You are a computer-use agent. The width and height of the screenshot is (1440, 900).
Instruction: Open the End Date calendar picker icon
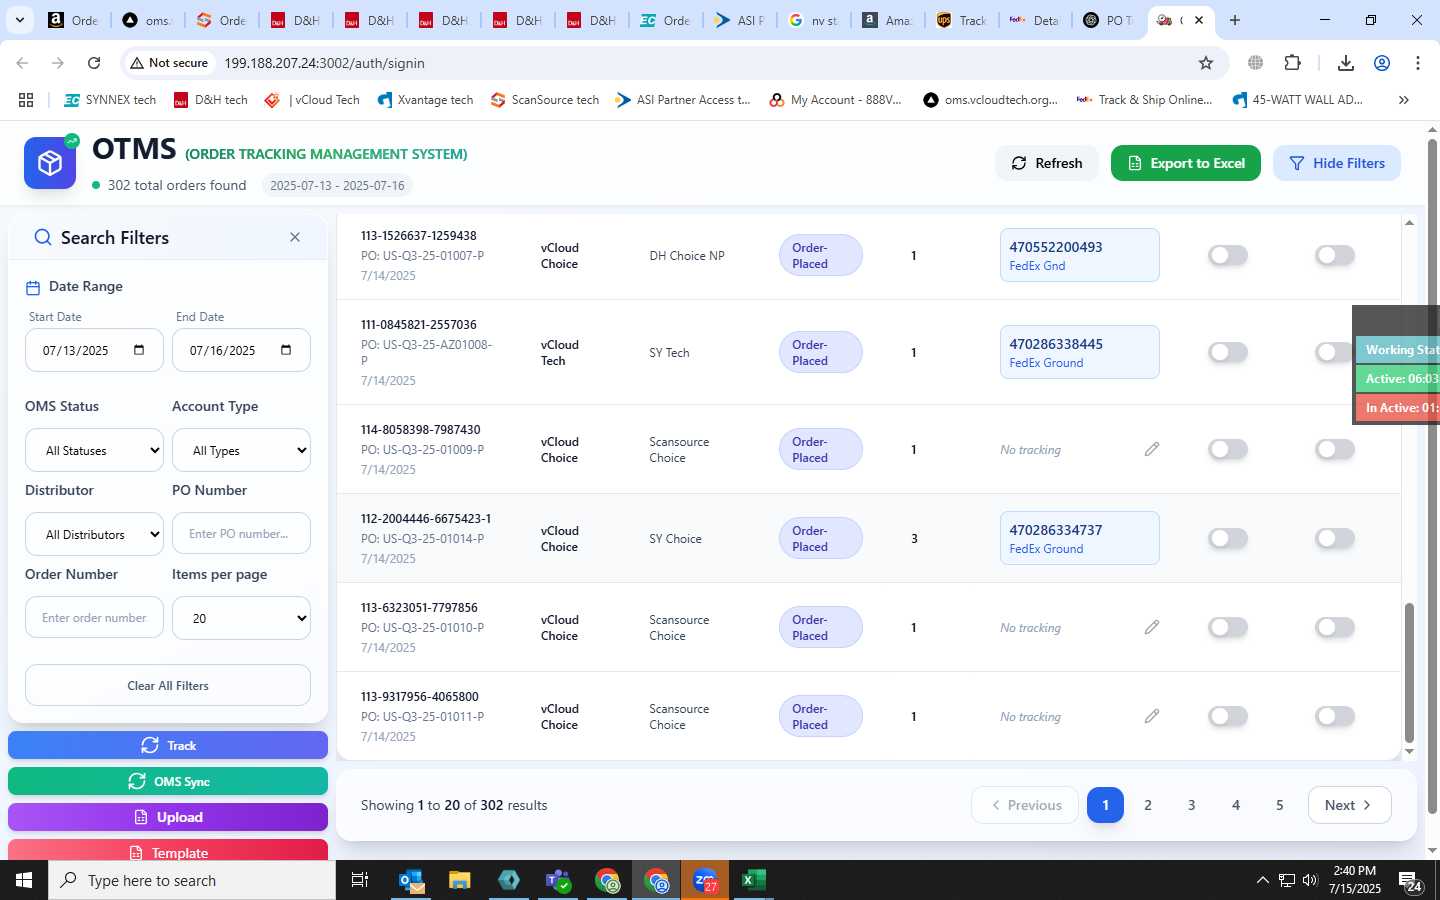click(x=286, y=350)
